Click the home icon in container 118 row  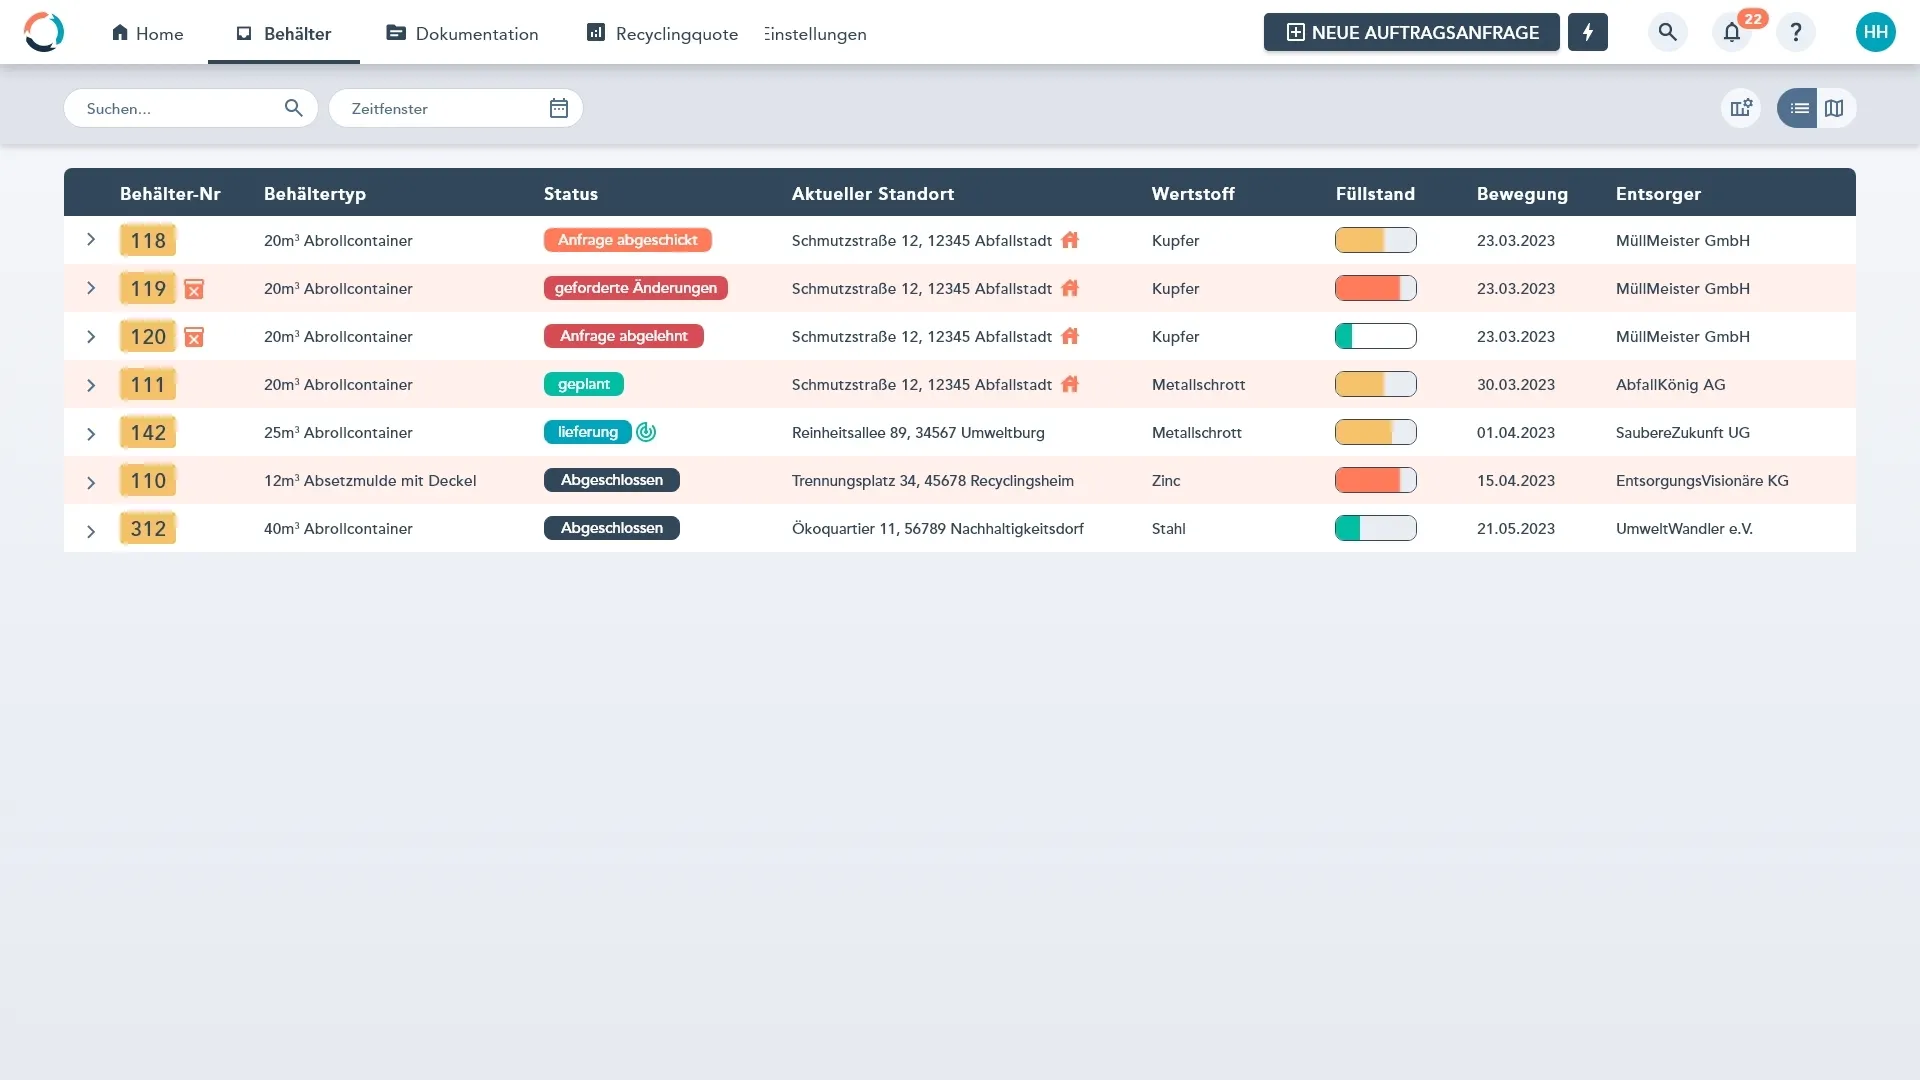click(1070, 240)
